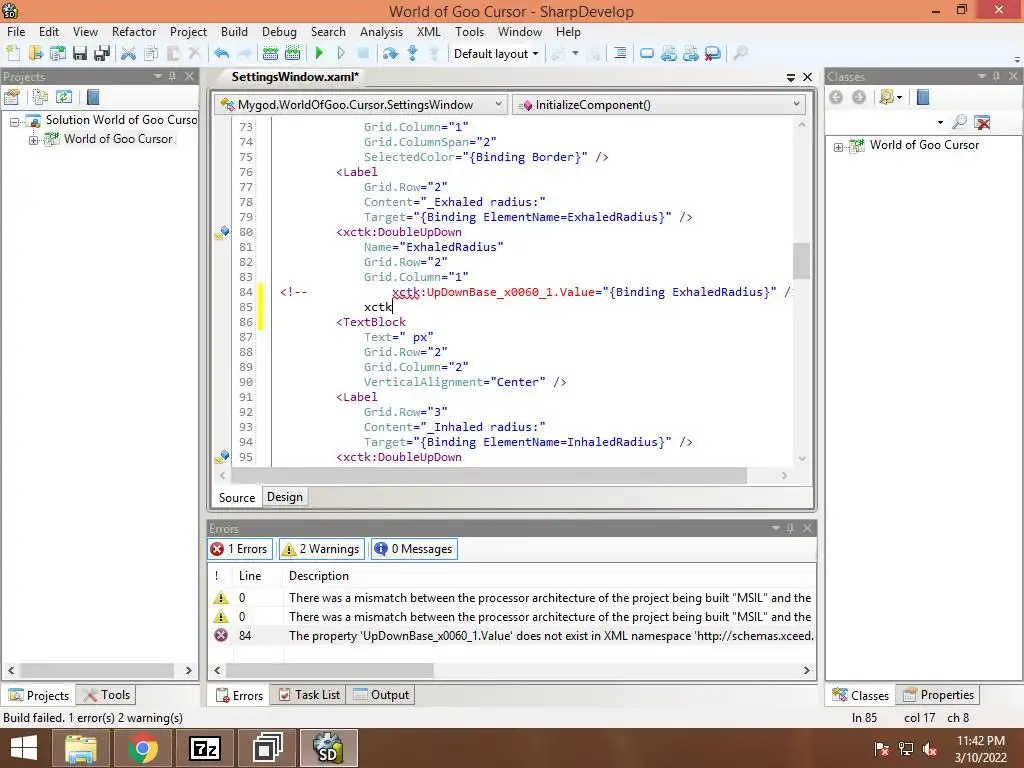Viewport: 1024px width, 768px height.
Task: Open the Default layout dropdown
Action: click(x=496, y=54)
